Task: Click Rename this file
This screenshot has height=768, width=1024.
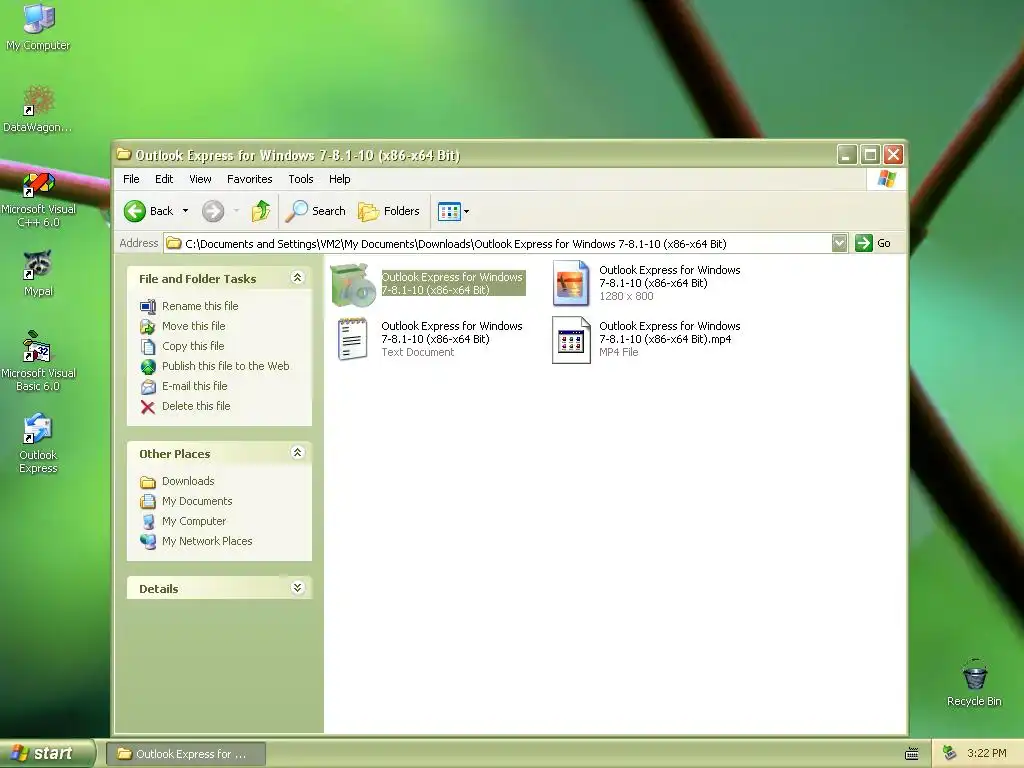Action: coord(200,306)
